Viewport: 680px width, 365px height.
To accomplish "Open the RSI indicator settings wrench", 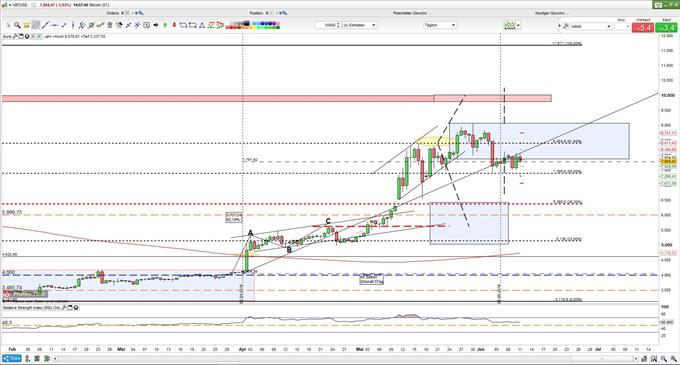I will point(64,308).
